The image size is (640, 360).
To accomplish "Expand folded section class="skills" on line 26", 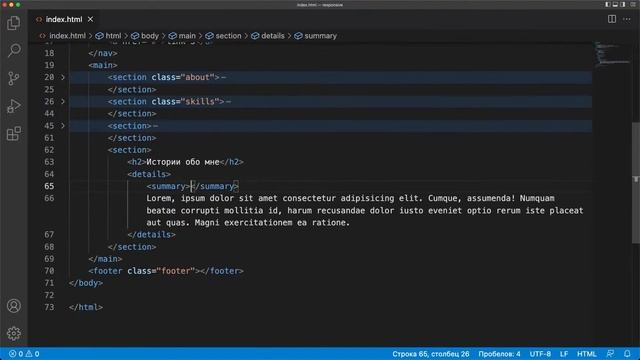I will point(63,101).
